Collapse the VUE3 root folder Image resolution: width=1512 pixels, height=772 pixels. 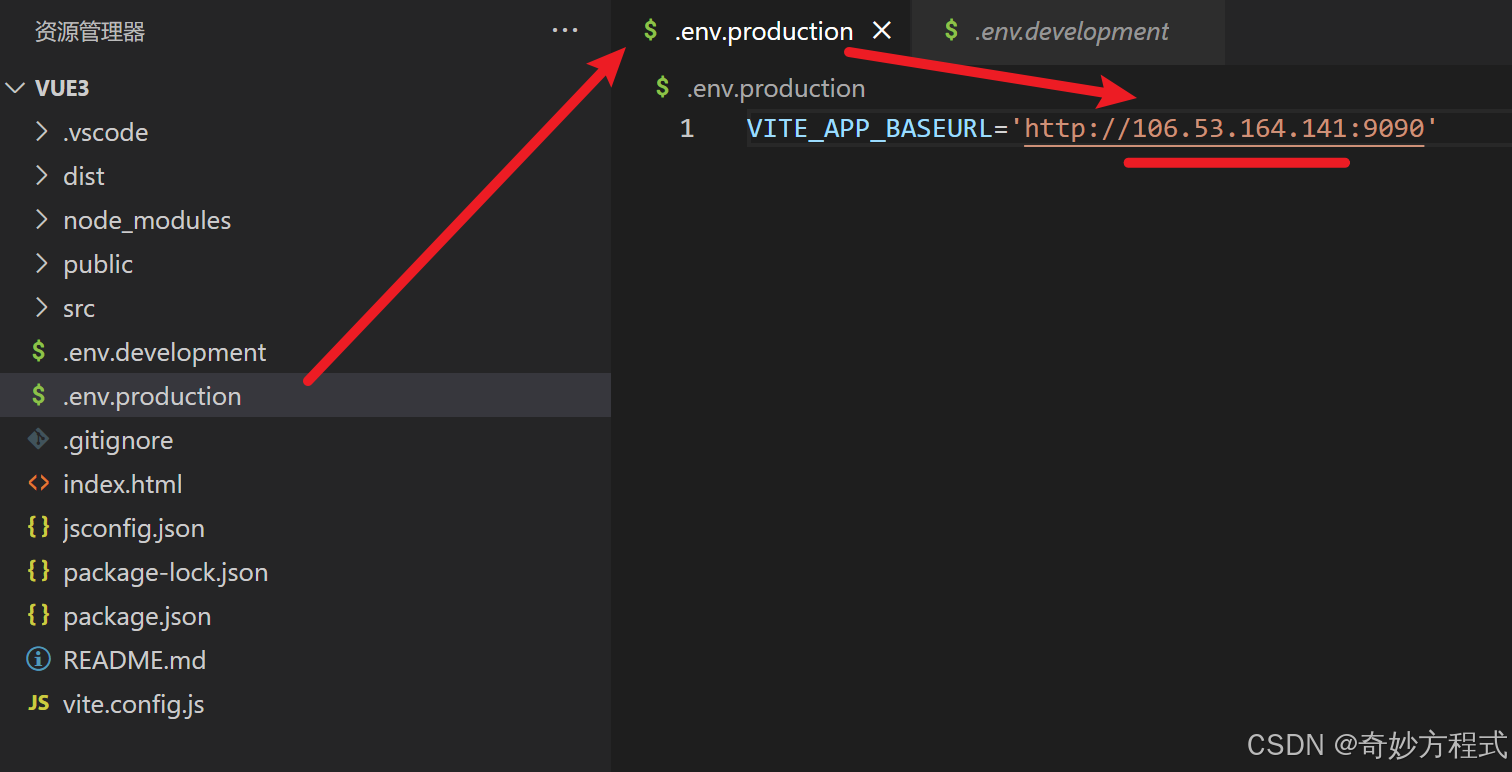click(x=15, y=88)
